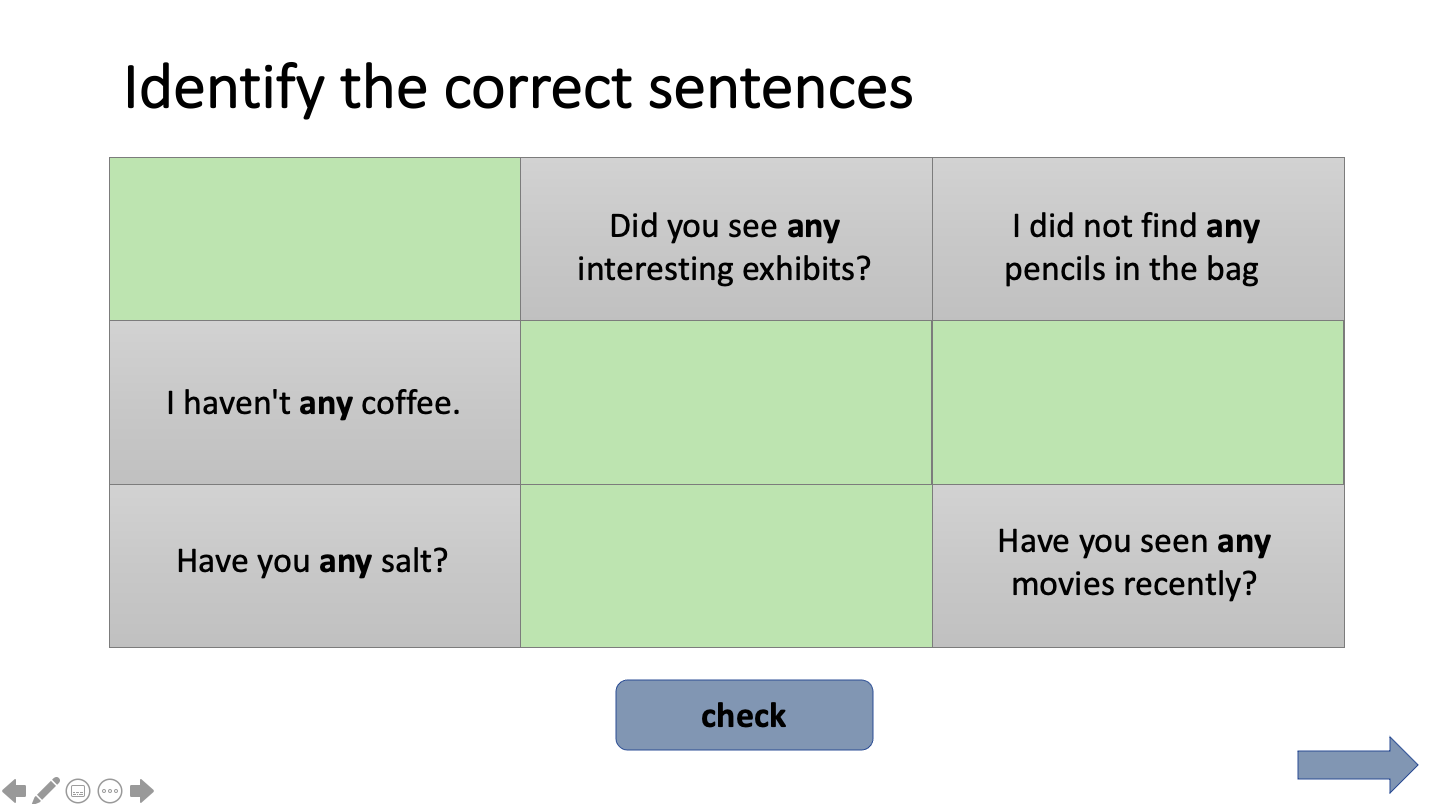The width and height of the screenshot is (1436, 804).
Task: Click green cell above "I haven't any coffee."
Action: [314, 239]
